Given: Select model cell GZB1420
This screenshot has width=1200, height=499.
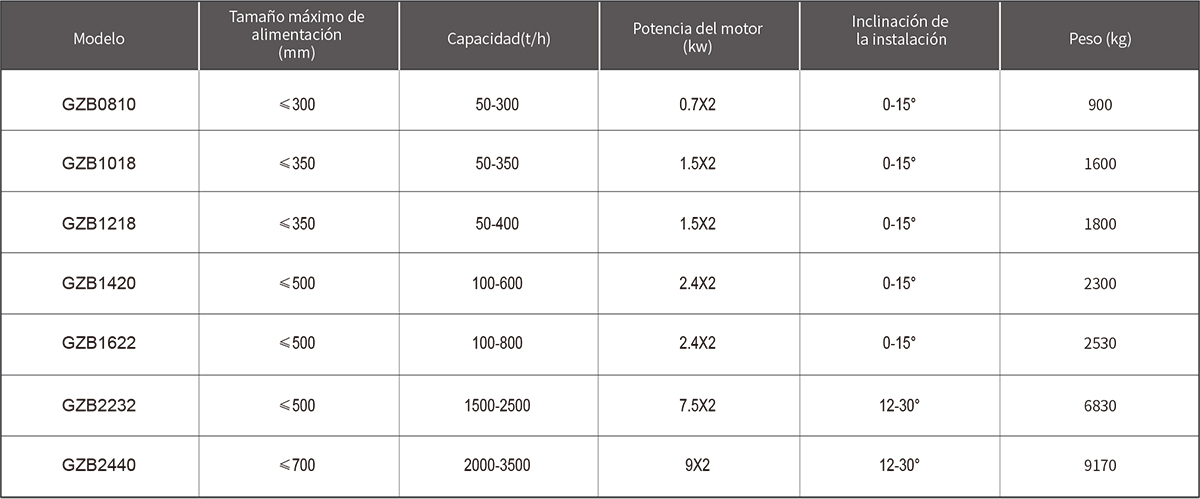Looking at the screenshot, I should coord(99,283).
